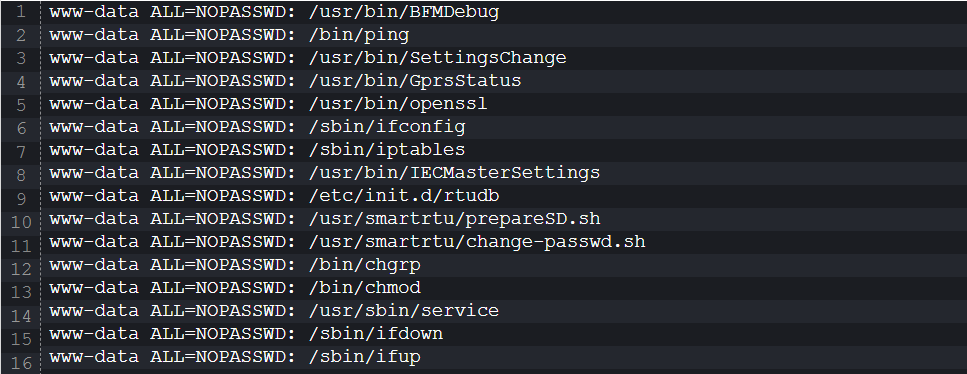The width and height of the screenshot is (967, 374).
Task: Place the cursor on the /usr/bin/BFMDebug path
Action: pos(404,12)
